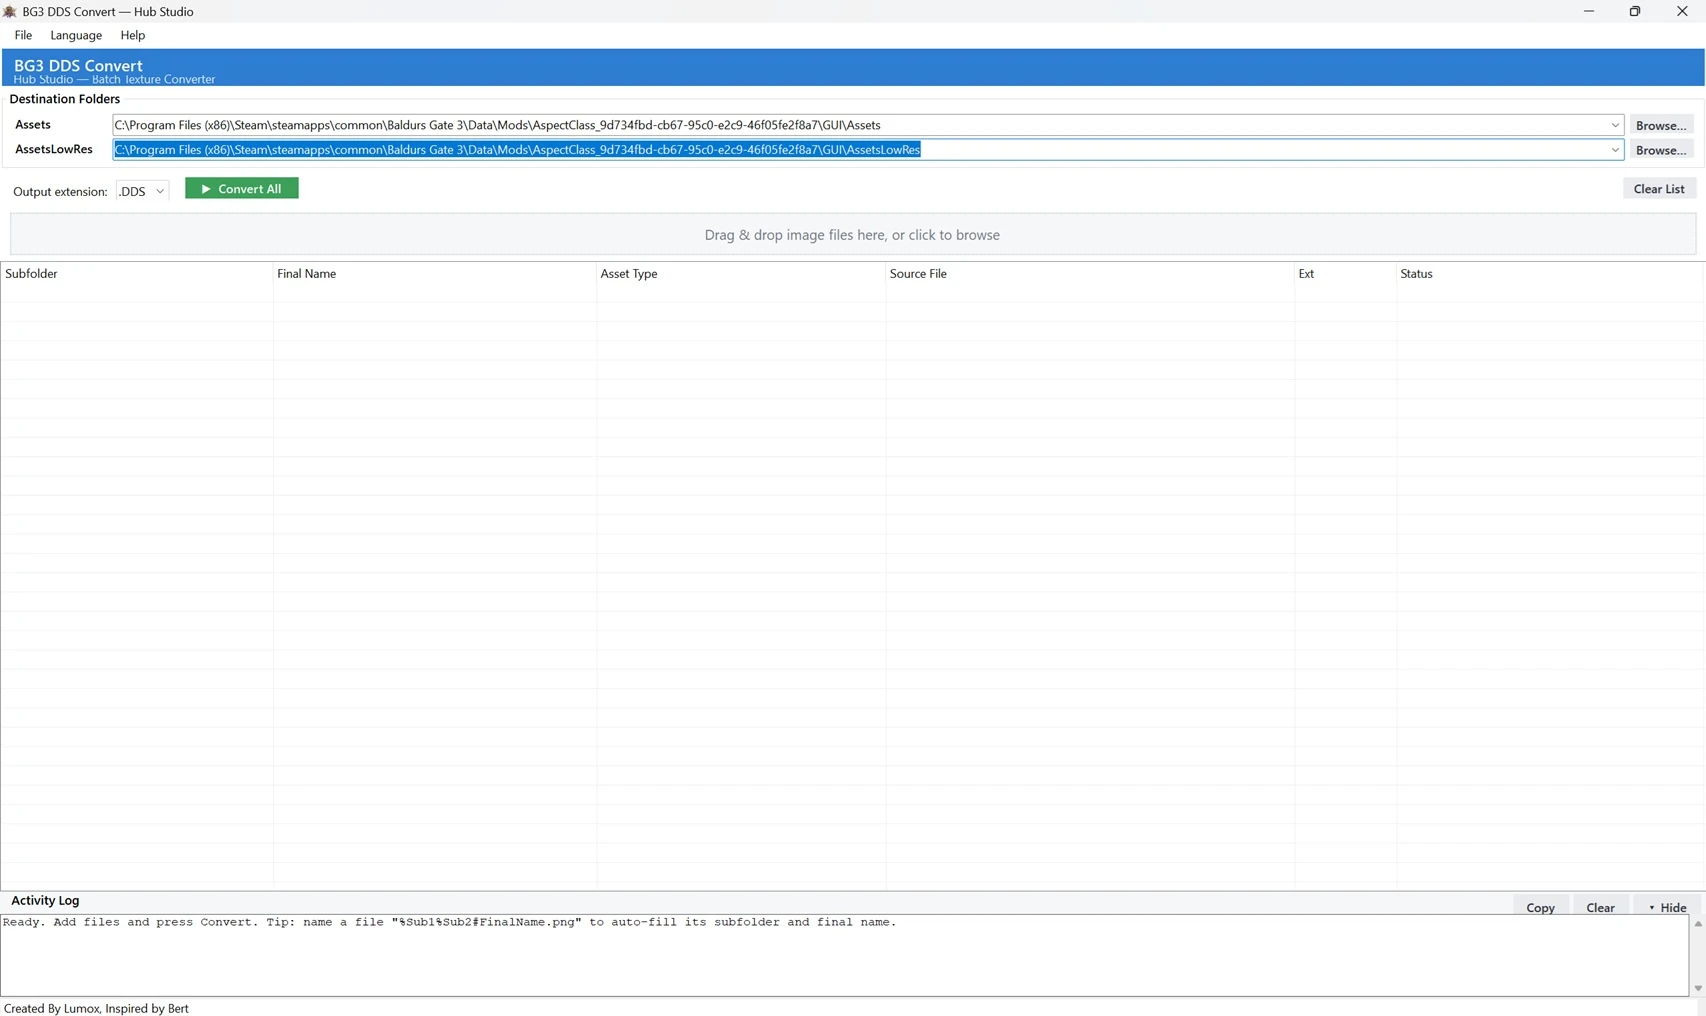Clear the file list
This screenshot has width=1706, height=1016.
tap(1659, 188)
